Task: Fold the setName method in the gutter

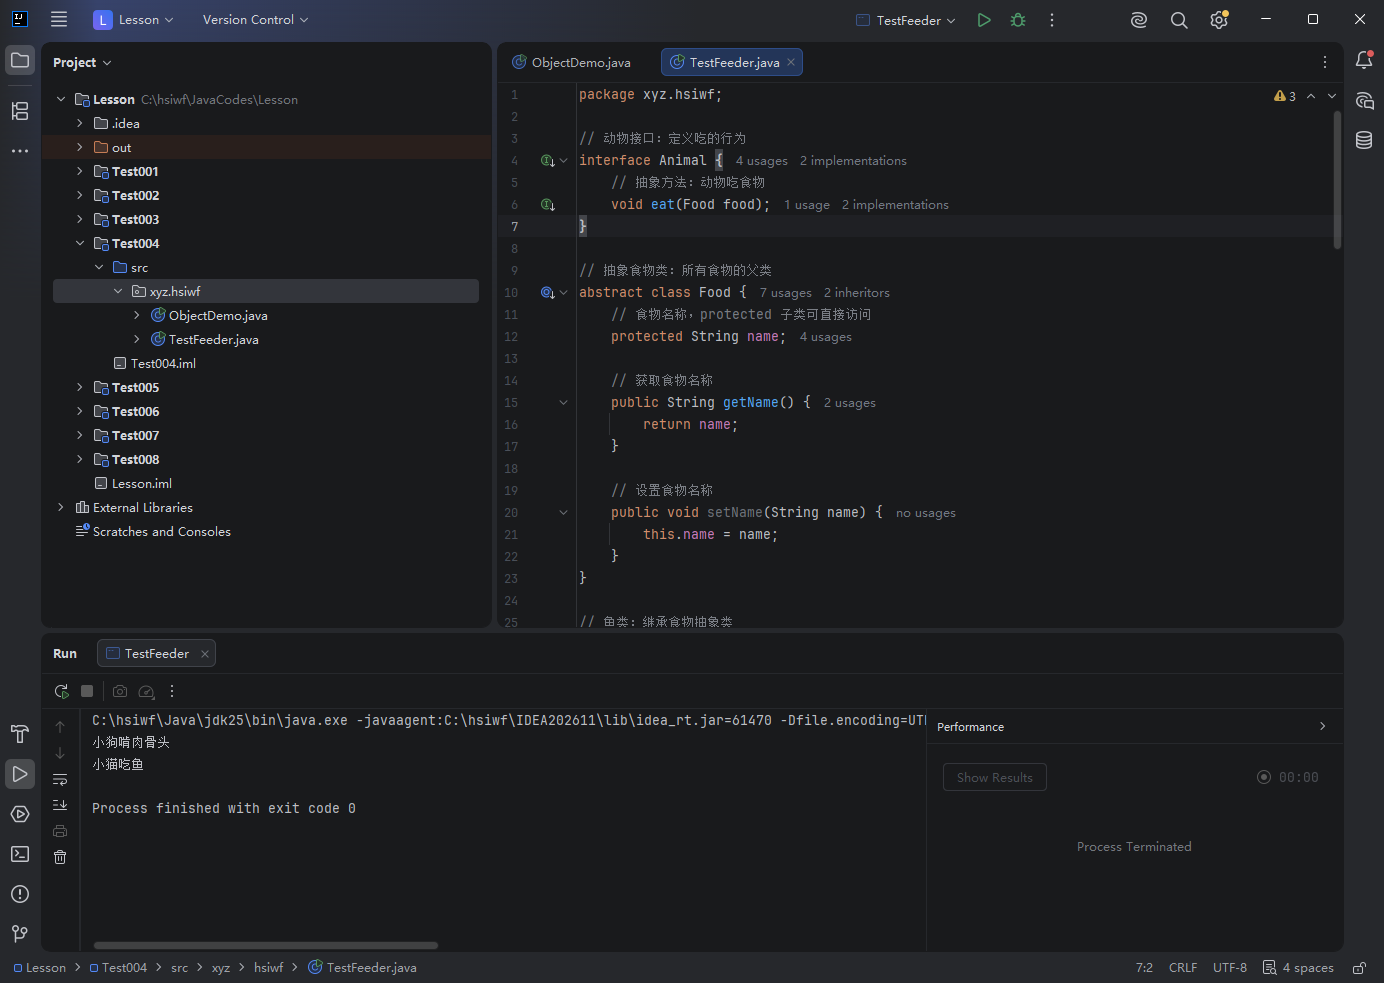Action: pyautogui.click(x=563, y=512)
